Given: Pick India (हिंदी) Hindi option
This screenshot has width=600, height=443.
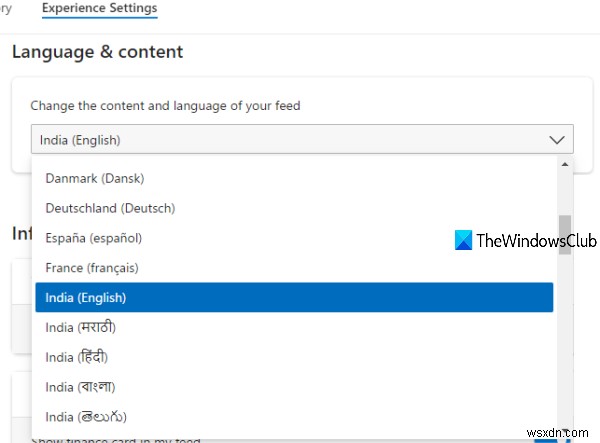Looking at the screenshot, I should (x=77, y=357).
